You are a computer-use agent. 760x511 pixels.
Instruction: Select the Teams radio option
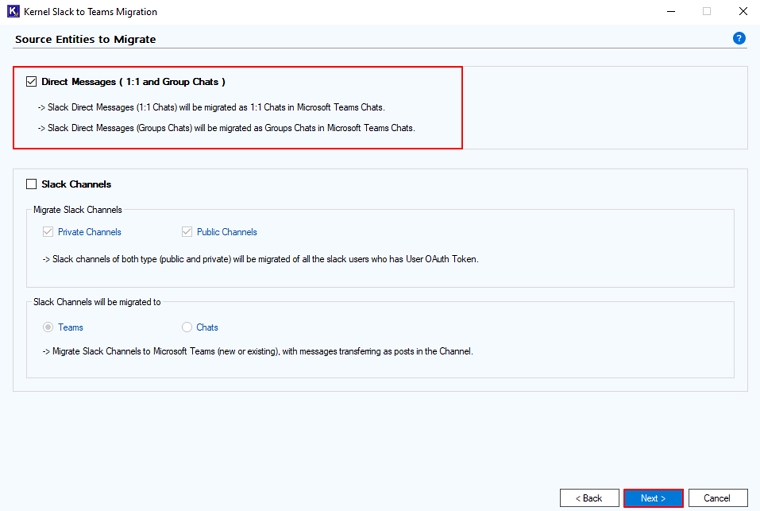tap(48, 327)
